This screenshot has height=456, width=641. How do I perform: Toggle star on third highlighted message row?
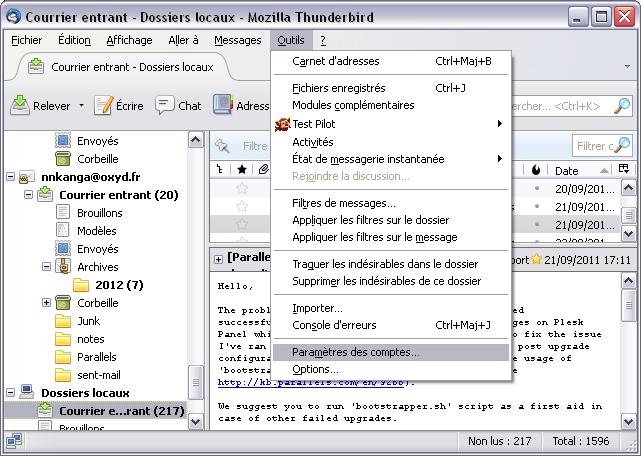[242, 224]
